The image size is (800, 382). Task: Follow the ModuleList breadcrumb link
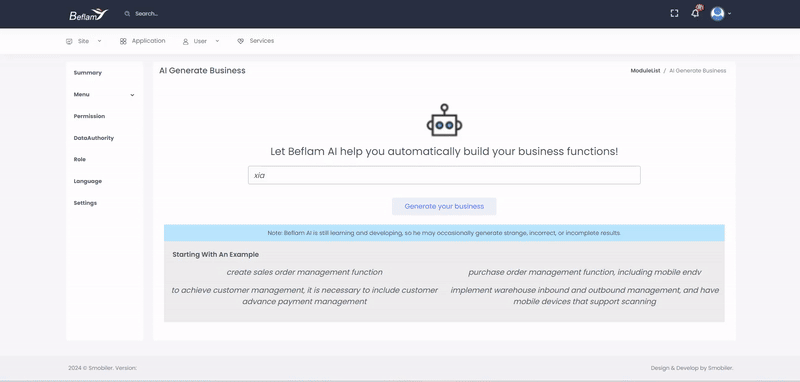point(645,71)
